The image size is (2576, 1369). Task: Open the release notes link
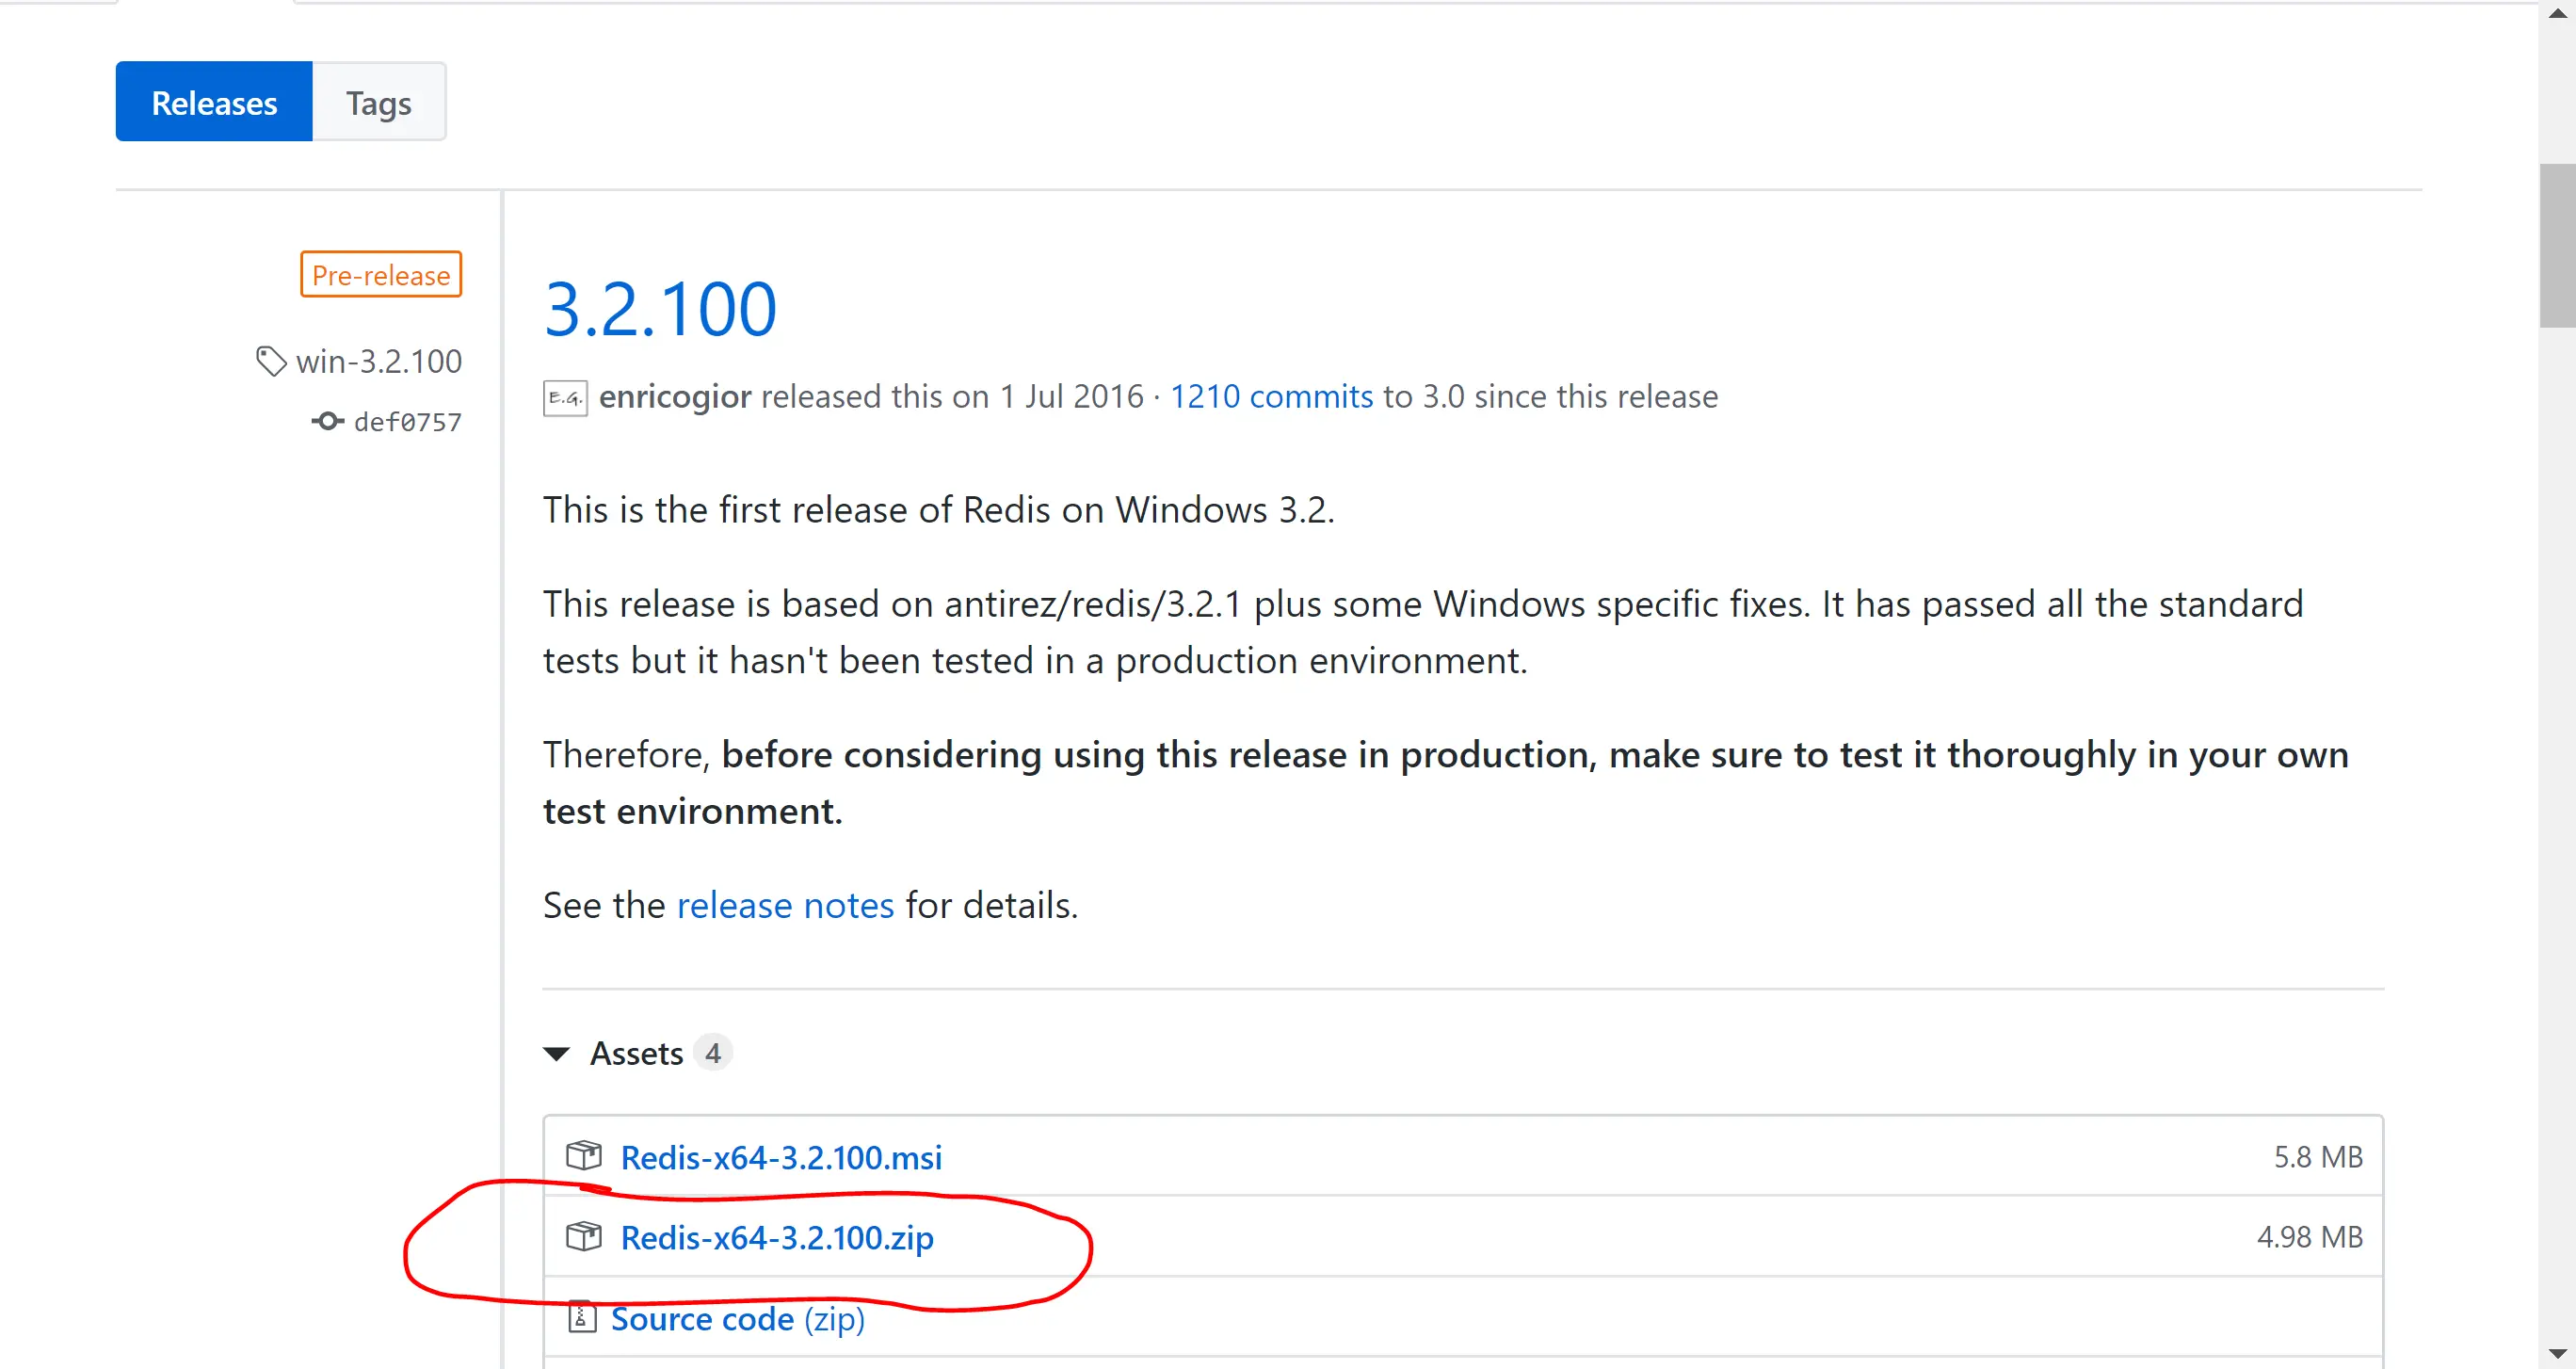785,905
